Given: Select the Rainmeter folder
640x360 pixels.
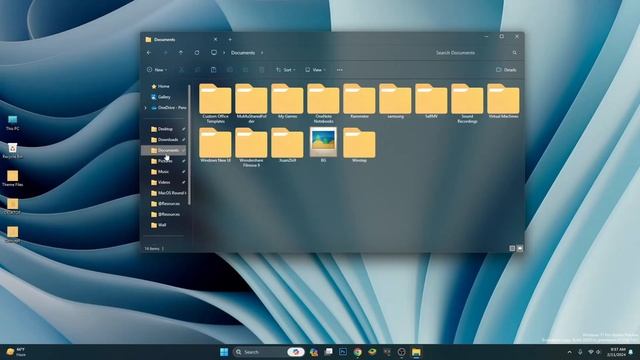Looking at the screenshot, I should click(x=359, y=101).
